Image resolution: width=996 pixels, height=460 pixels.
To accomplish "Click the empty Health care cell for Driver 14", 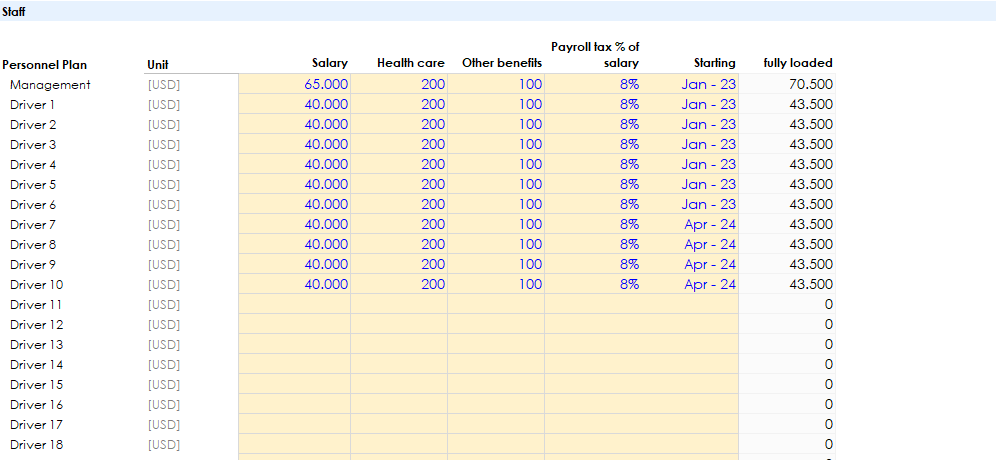I will point(399,365).
